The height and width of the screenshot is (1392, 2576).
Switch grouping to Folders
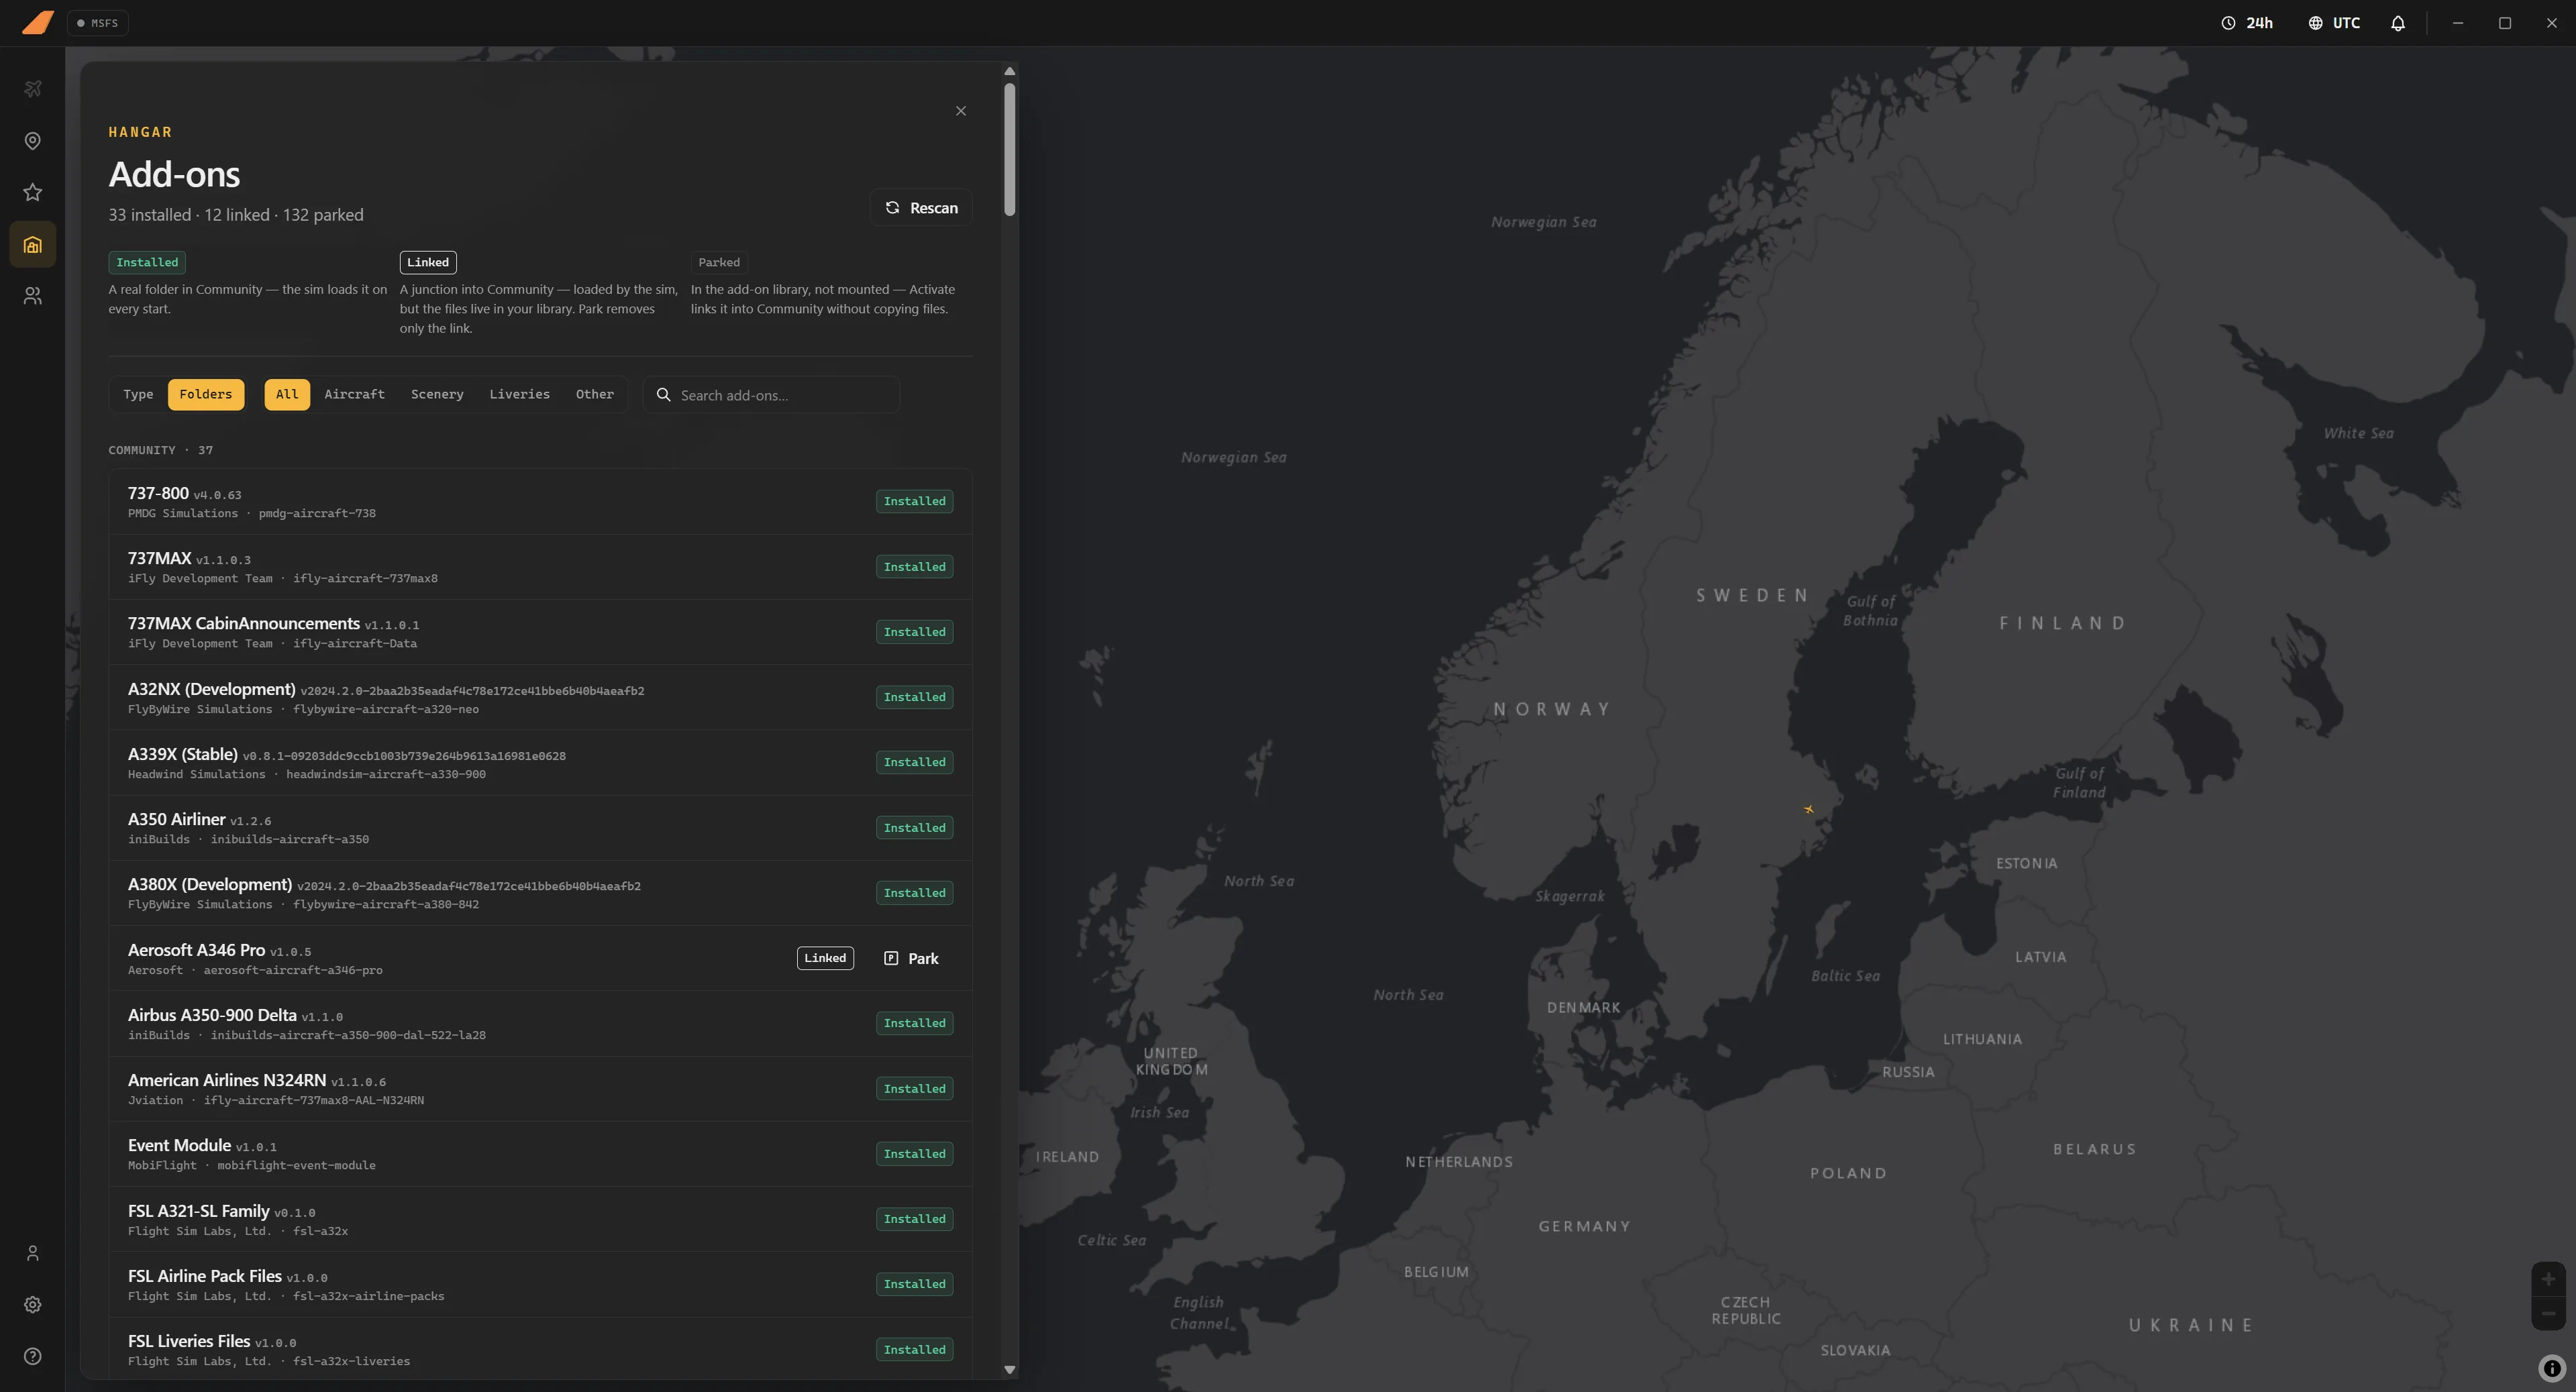point(206,394)
